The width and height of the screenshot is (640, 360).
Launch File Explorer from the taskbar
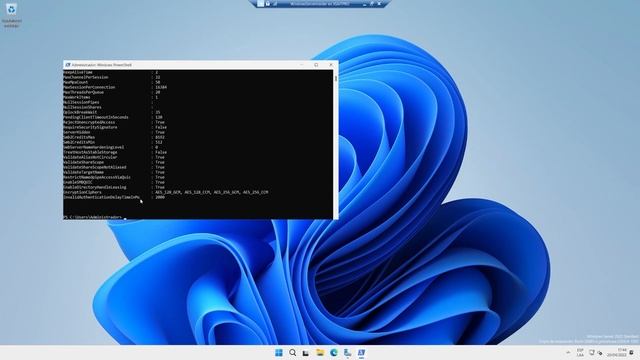tap(320, 353)
